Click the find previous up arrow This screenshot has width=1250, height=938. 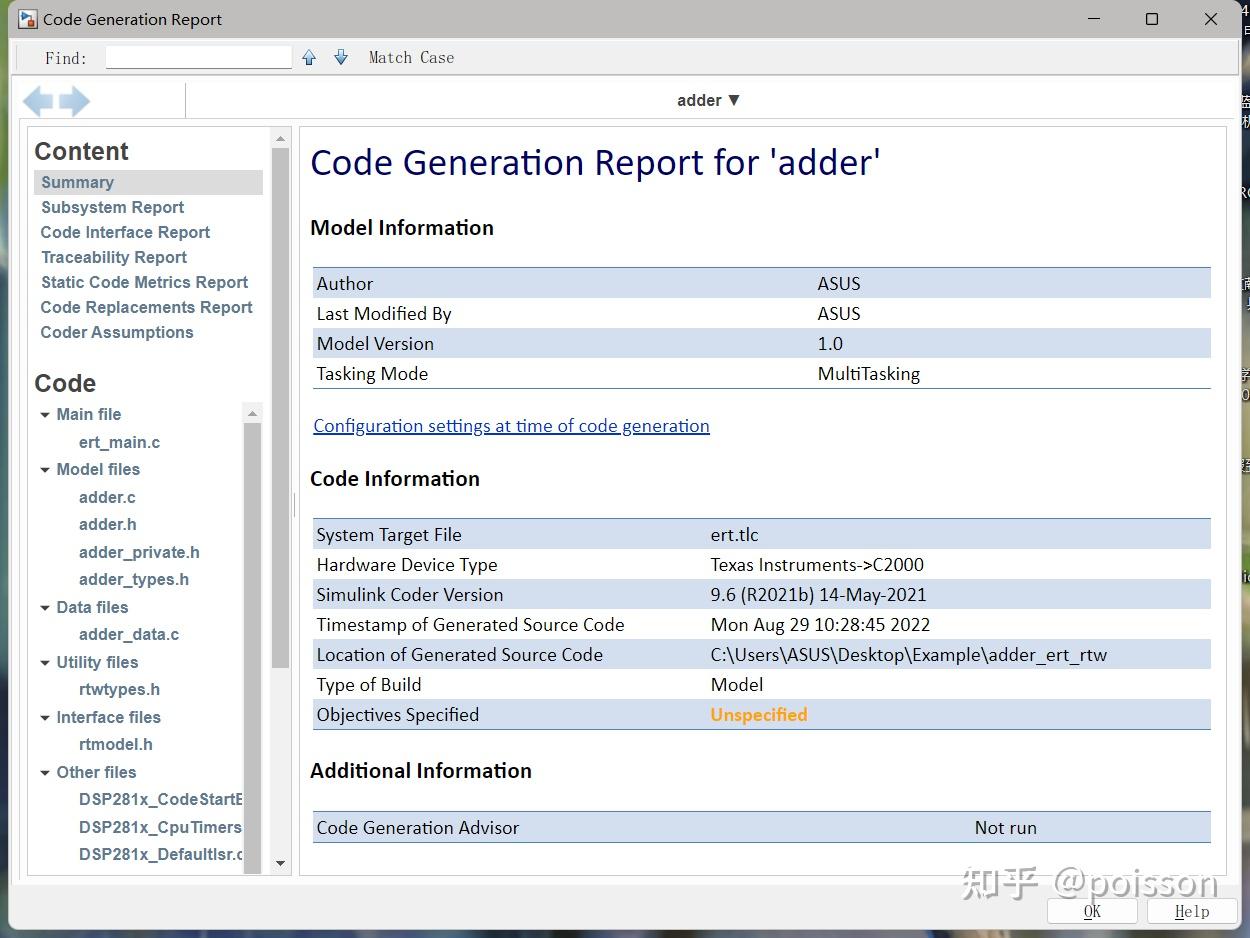(309, 58)
